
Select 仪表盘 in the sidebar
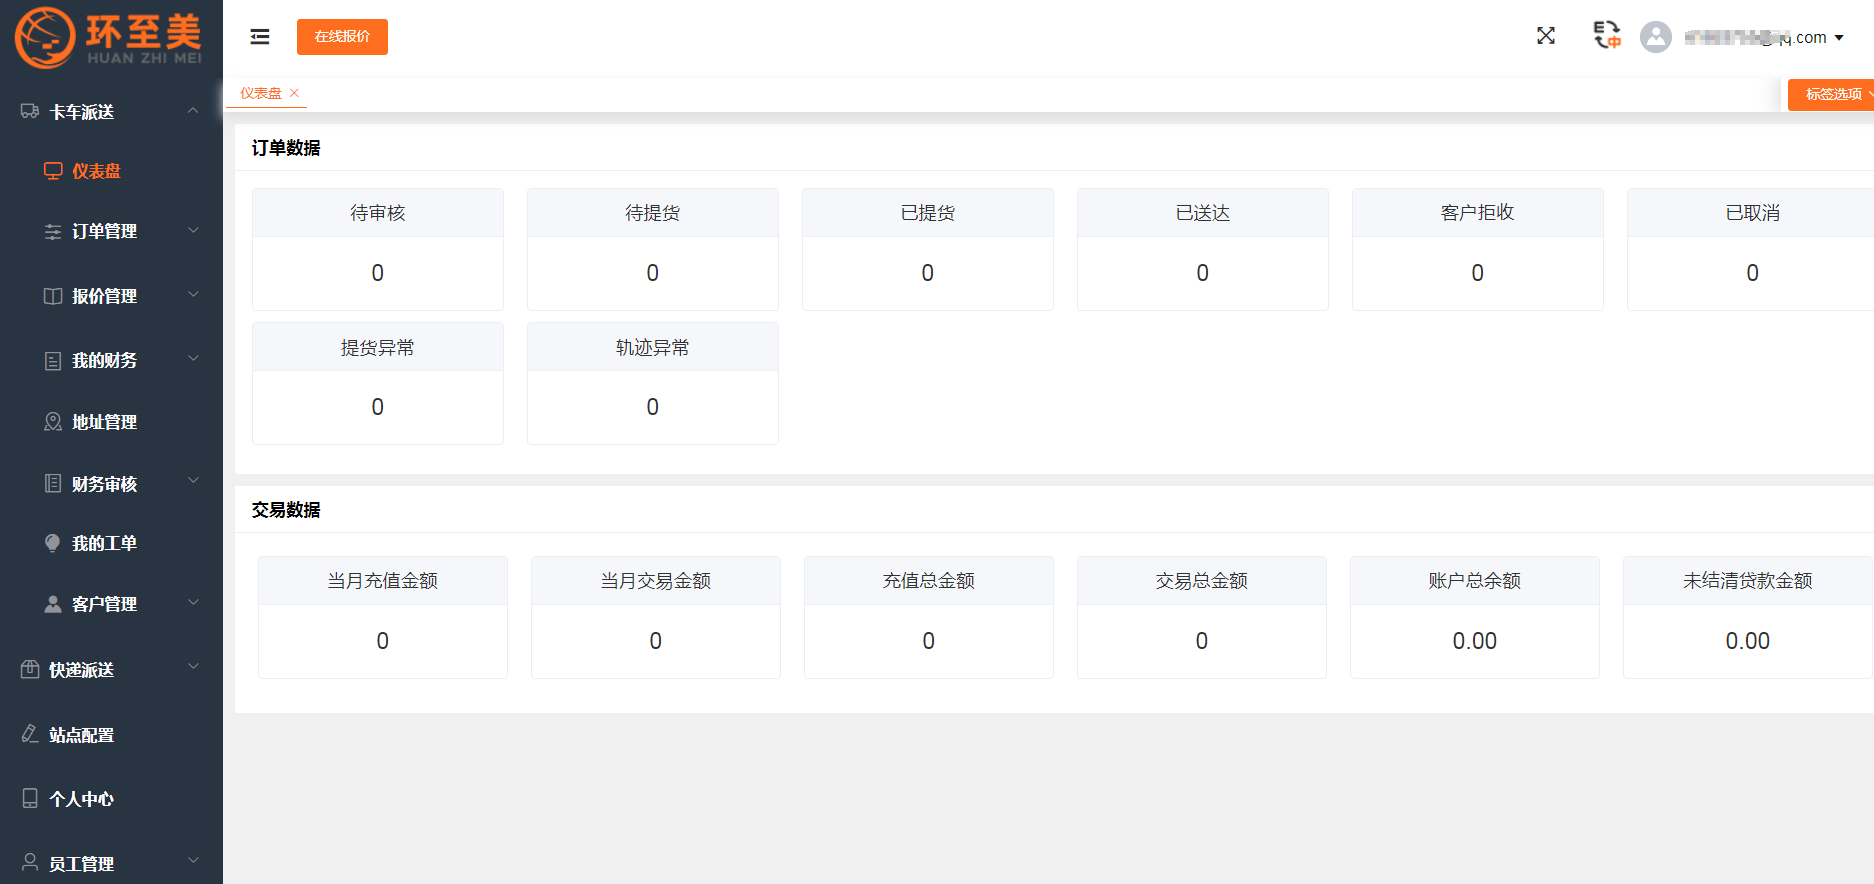(96, 171)
